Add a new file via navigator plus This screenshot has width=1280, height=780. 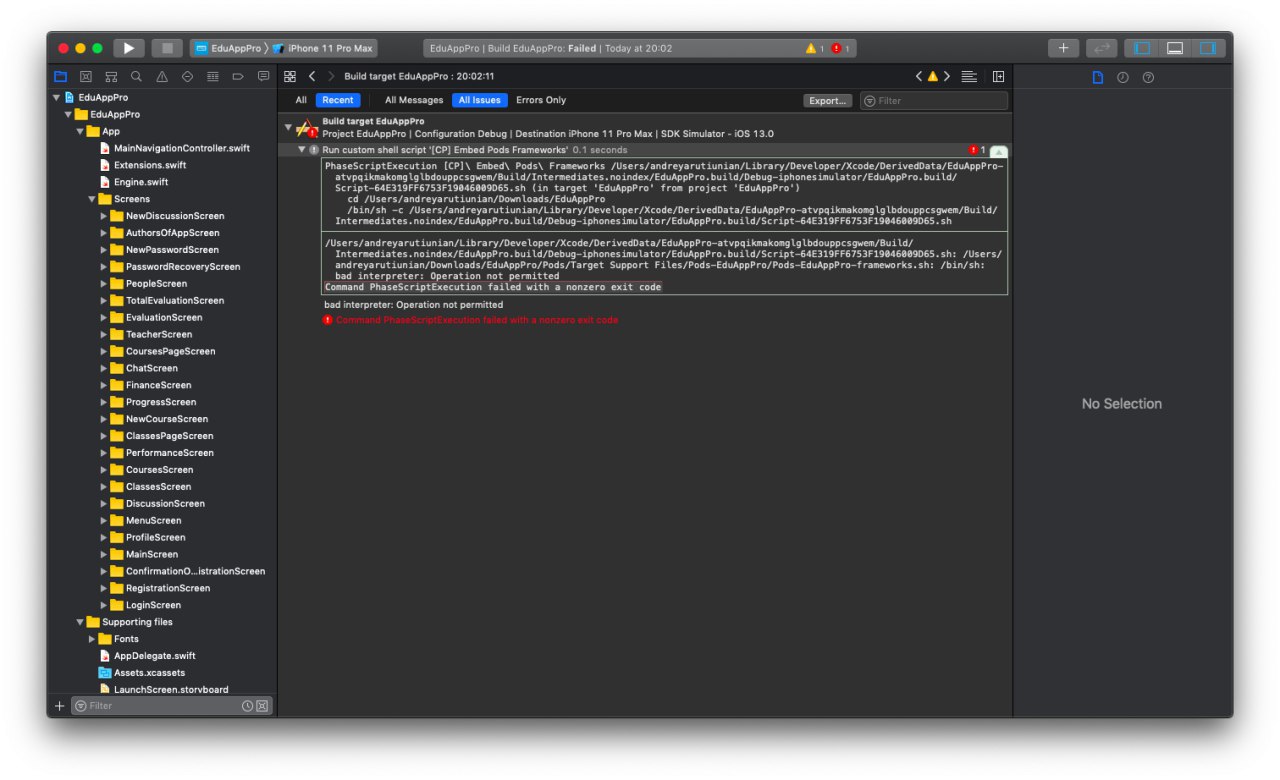point(59,706)
